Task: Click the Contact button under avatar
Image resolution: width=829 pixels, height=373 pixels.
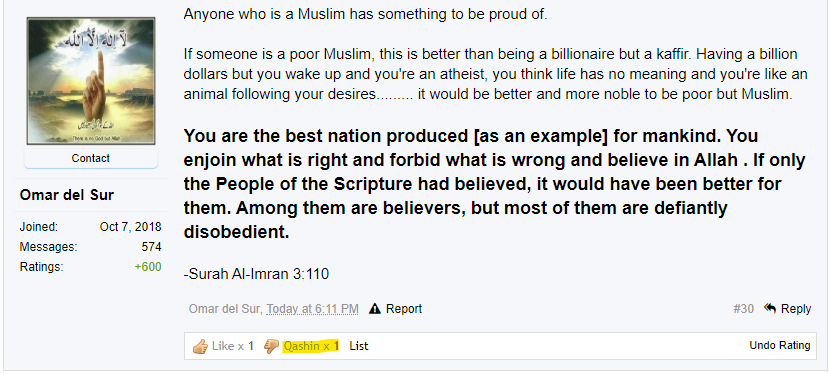Action: click(91, 158)
